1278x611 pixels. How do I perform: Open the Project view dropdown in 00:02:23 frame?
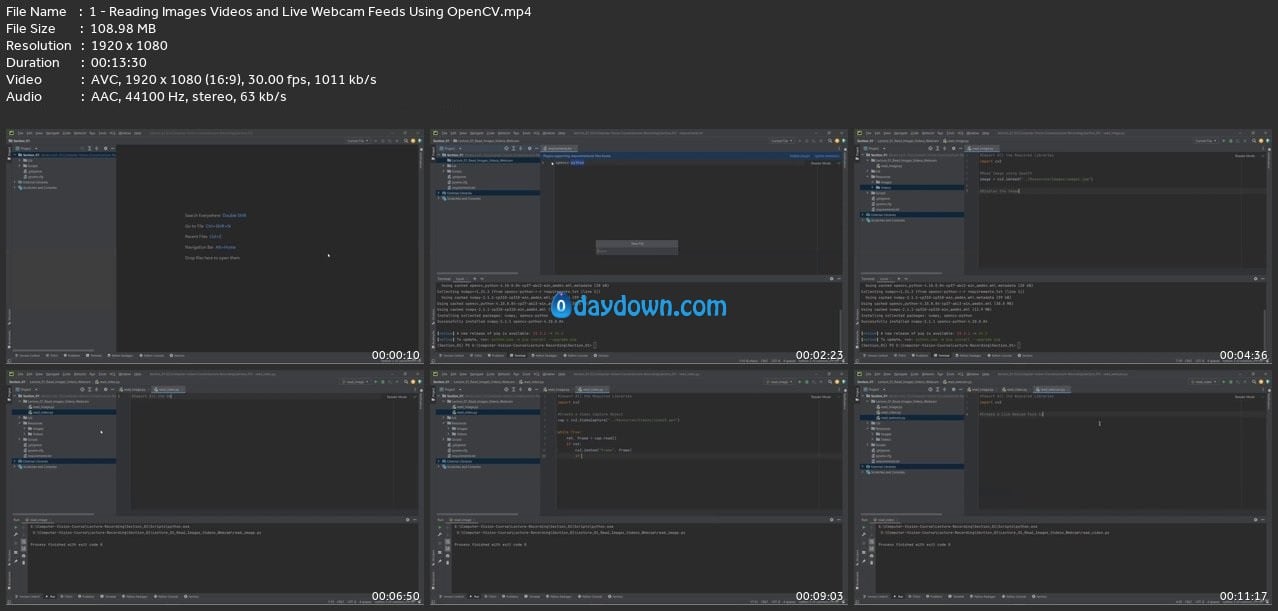point(449,150)
